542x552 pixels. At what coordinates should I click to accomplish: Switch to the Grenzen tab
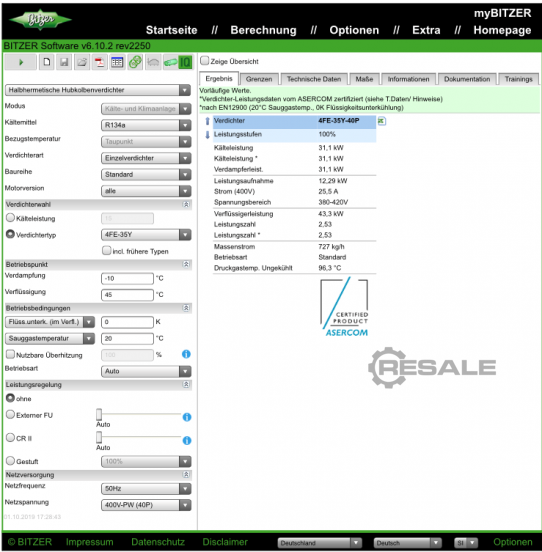coord(259,79)
